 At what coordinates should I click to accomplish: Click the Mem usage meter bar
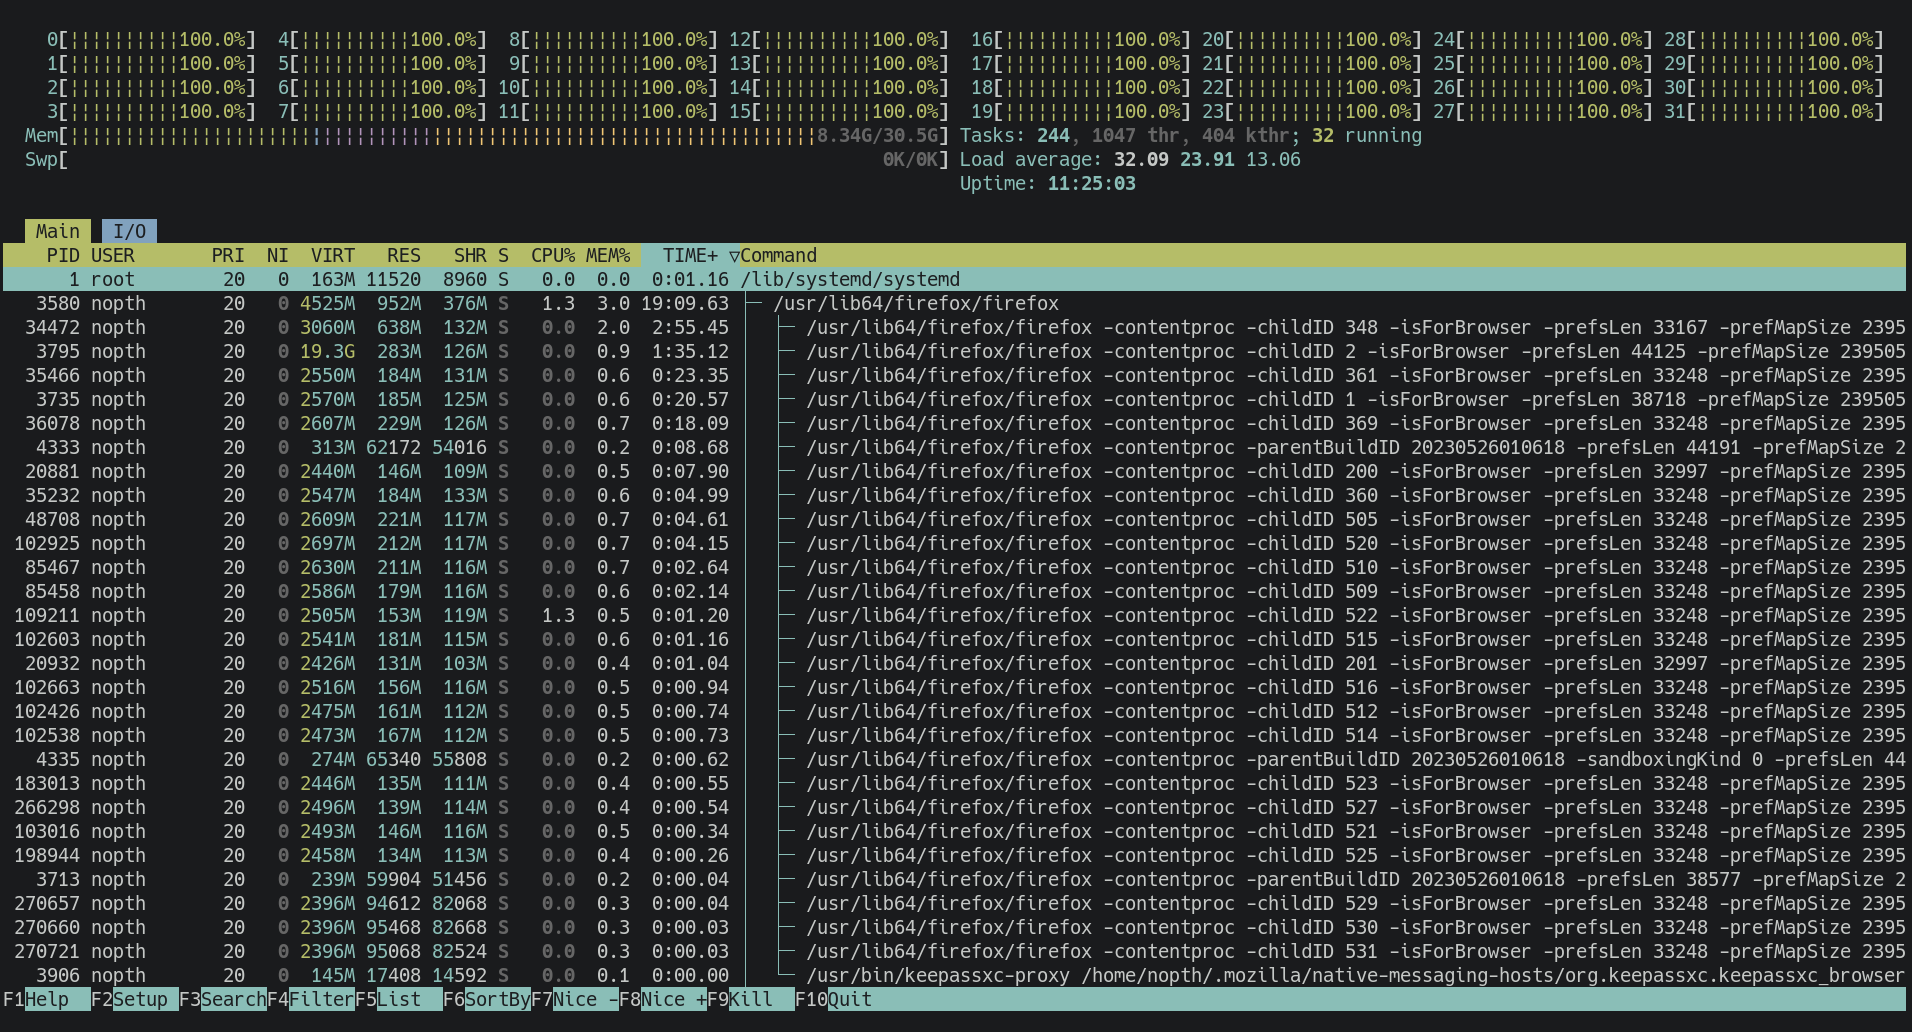pyautogui.click(x=486, y=135)
